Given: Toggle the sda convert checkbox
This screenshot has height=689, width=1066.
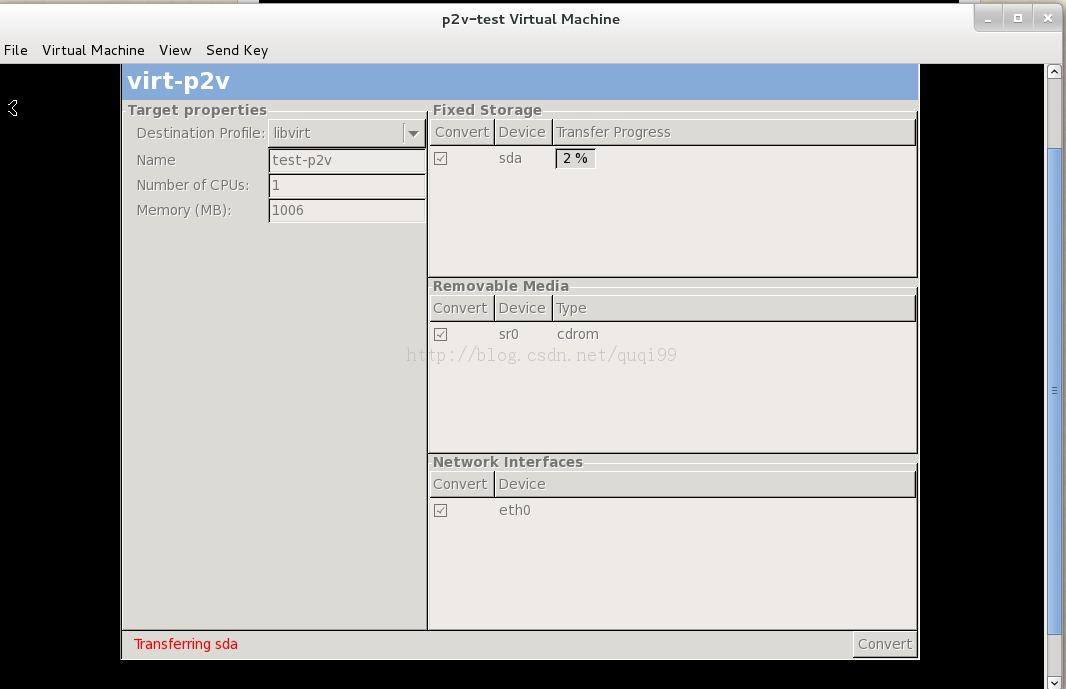Looking at the screenshot, I should pyautogui.click(x=441, y=158).
